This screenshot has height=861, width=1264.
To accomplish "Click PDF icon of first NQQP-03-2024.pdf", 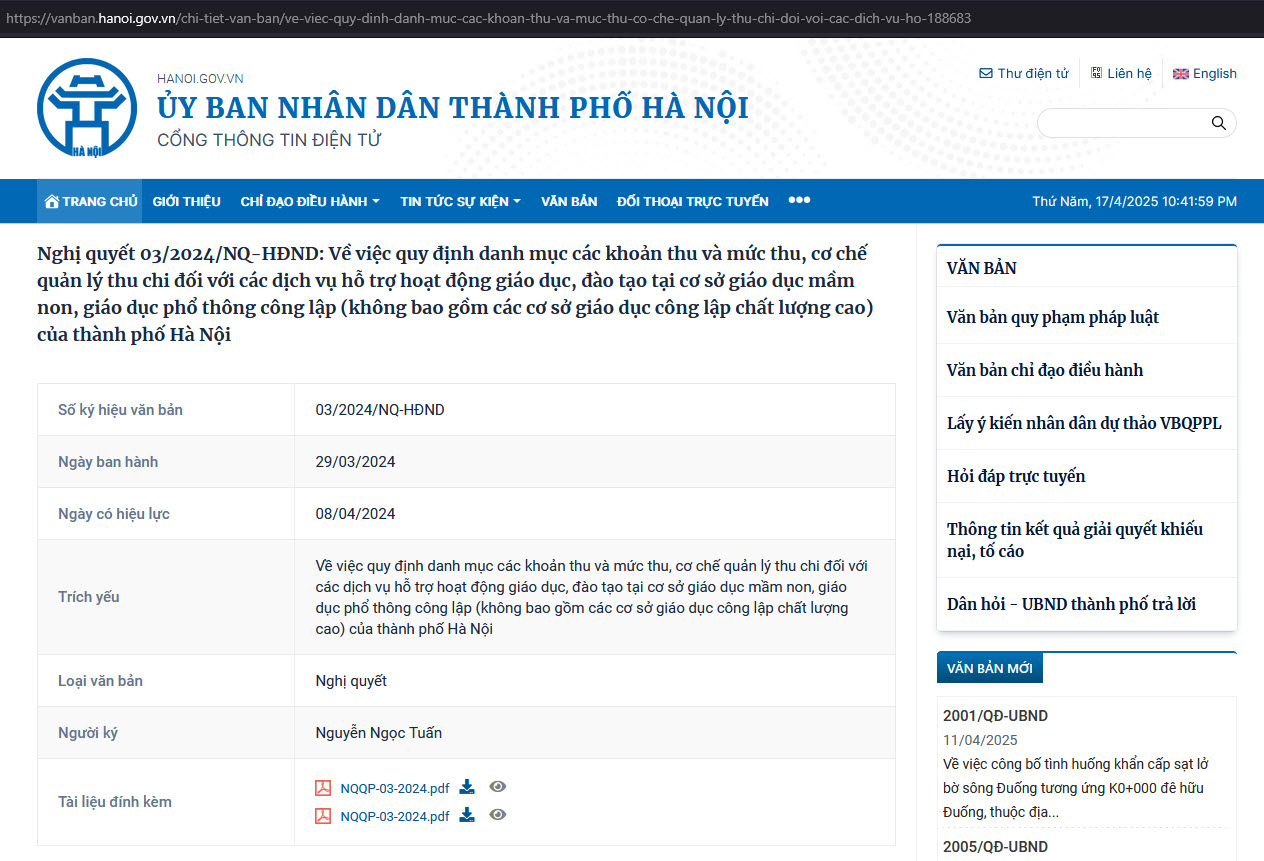I will pyautogui.click(x=323, y=787).
